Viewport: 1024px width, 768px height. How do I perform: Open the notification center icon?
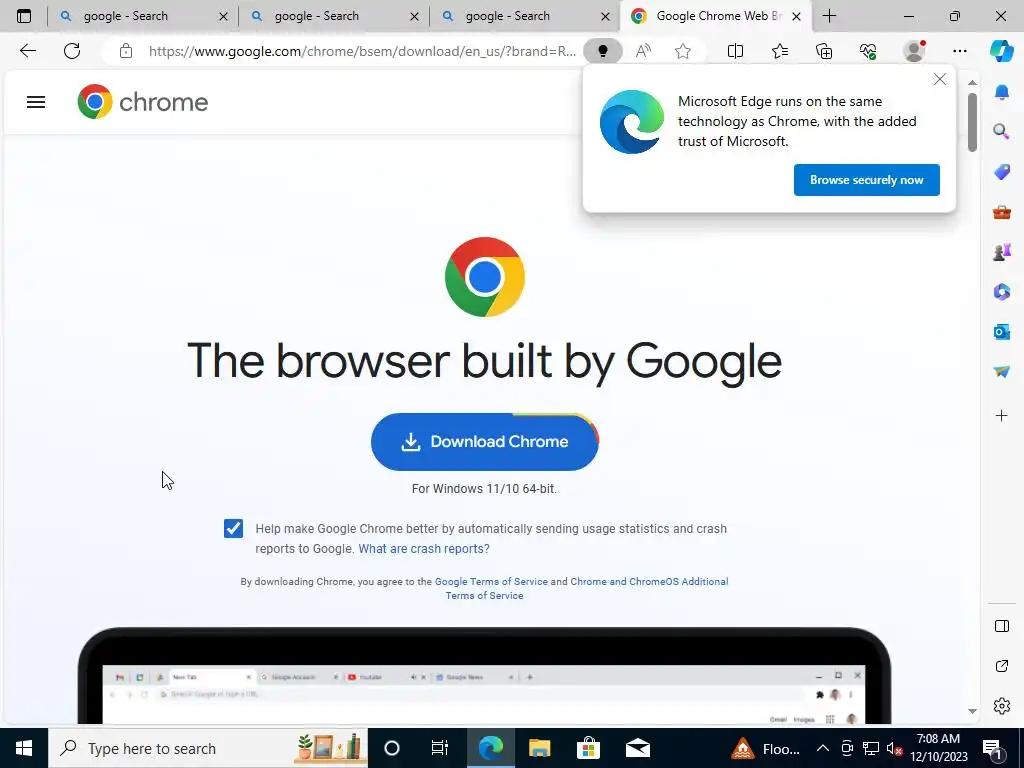pyautogui.click(x=993, y=748)
